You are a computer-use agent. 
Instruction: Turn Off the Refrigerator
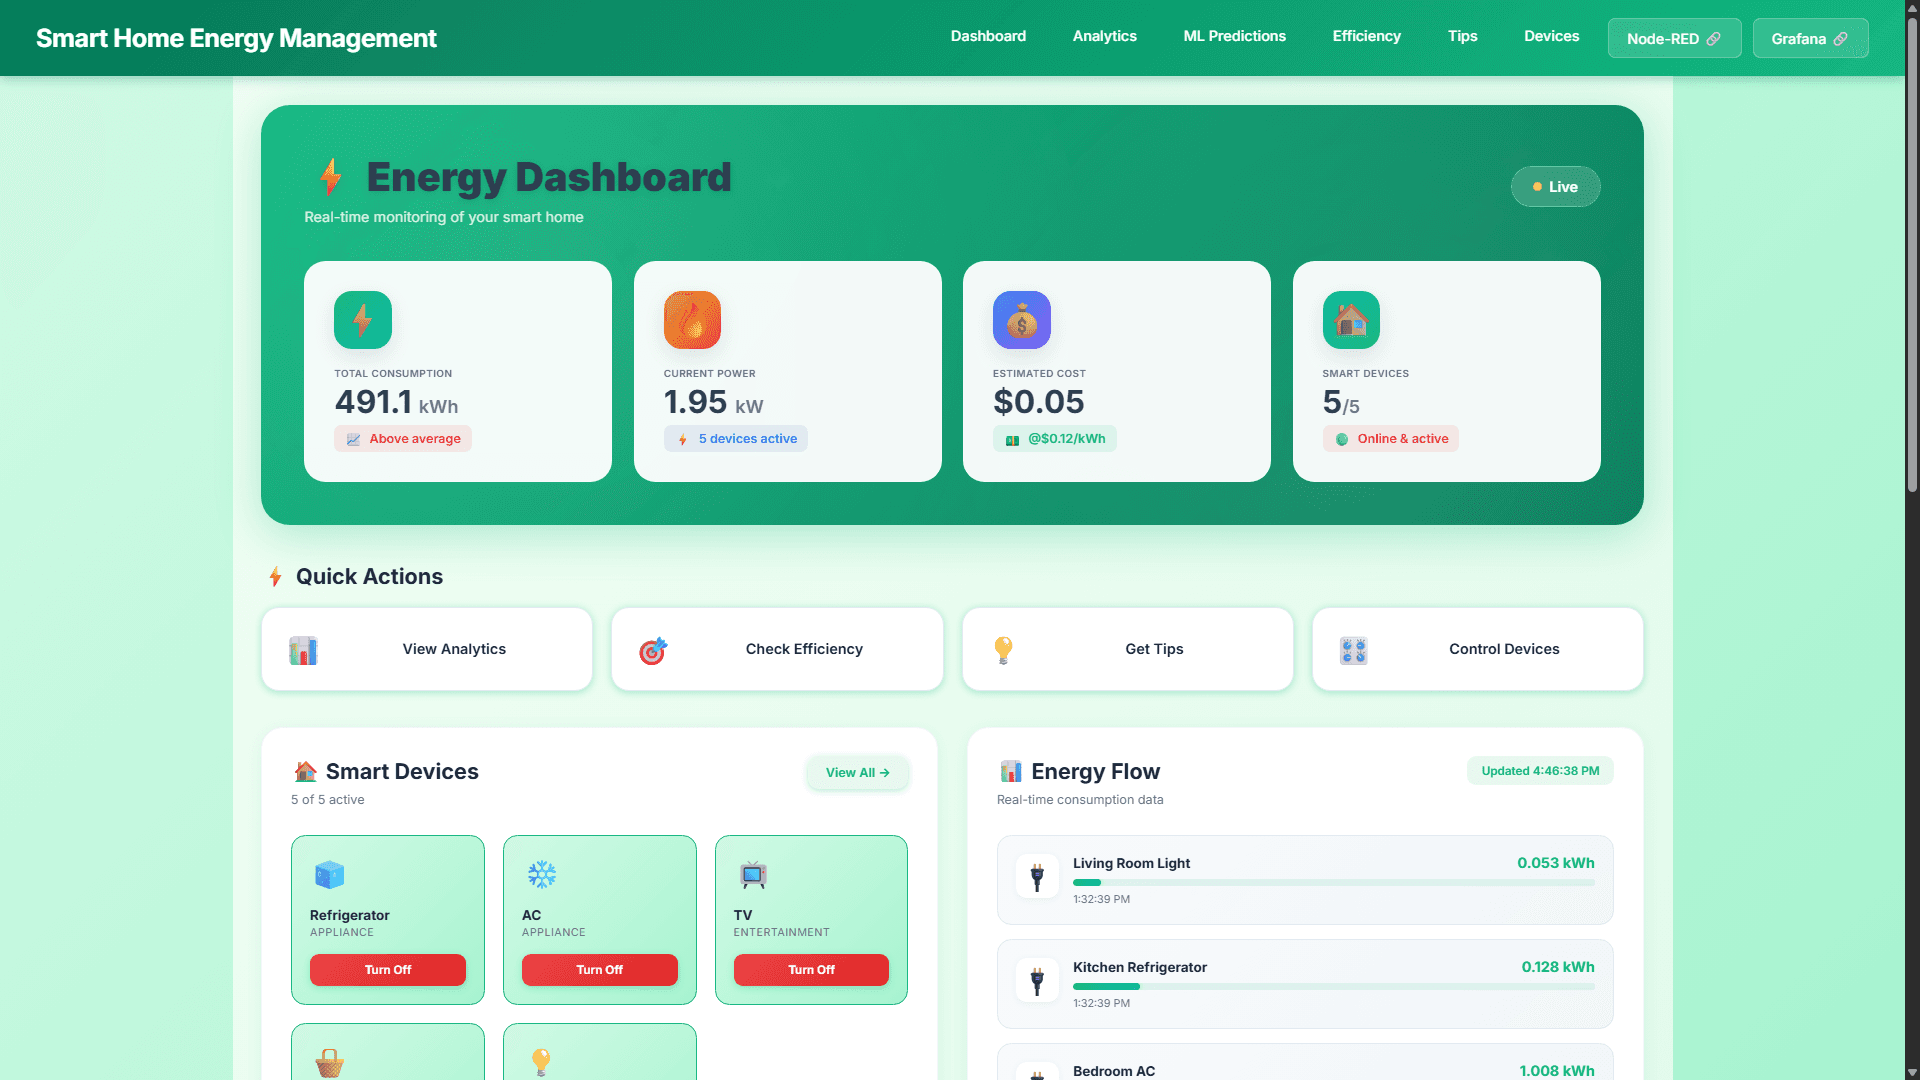tap(387, 969)
